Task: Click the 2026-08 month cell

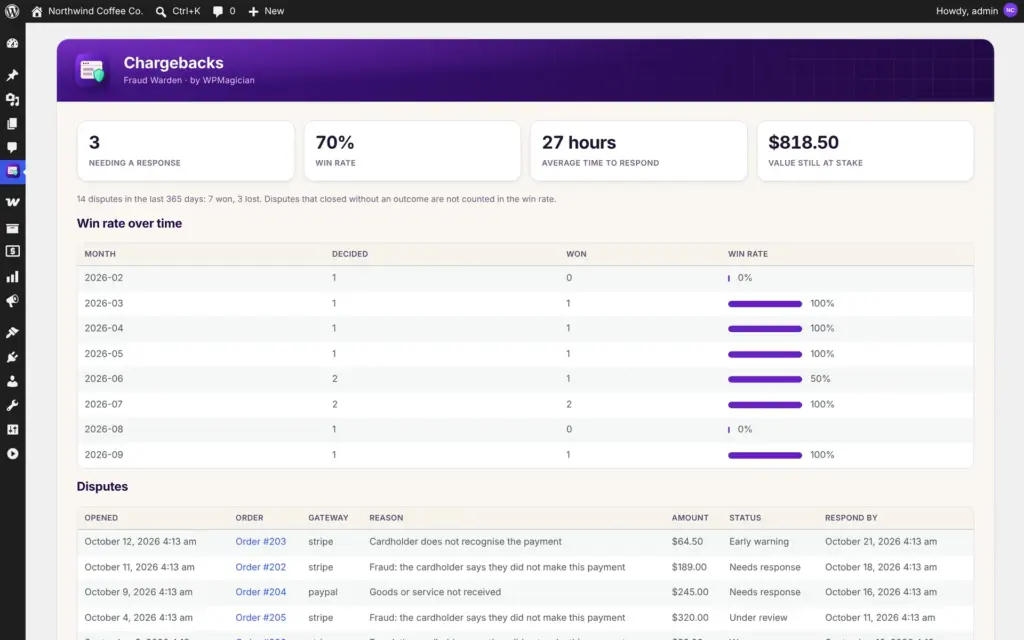Action: coord(104,429)
